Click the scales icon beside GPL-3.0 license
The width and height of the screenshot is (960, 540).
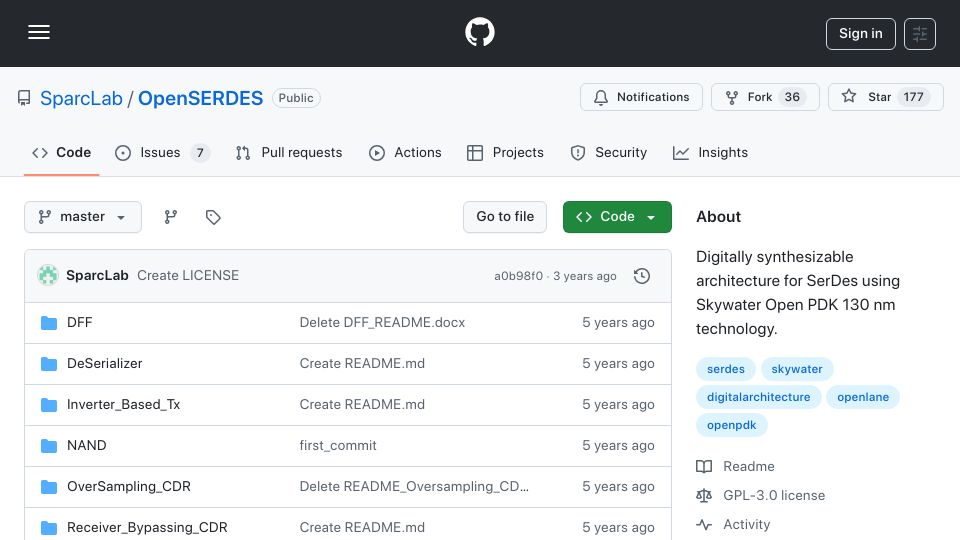(704, 495)
